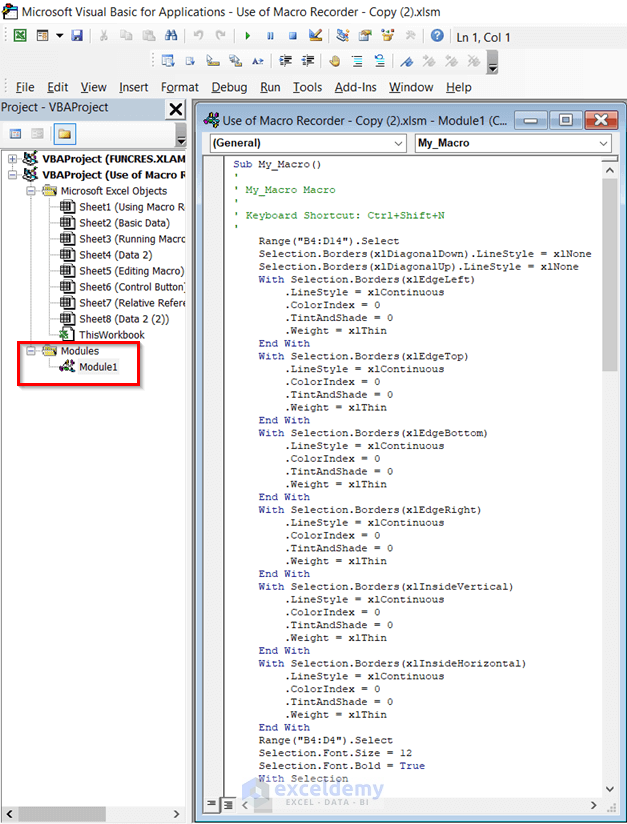Click the Break pause icon
The image size is (627, 824).
270,36
